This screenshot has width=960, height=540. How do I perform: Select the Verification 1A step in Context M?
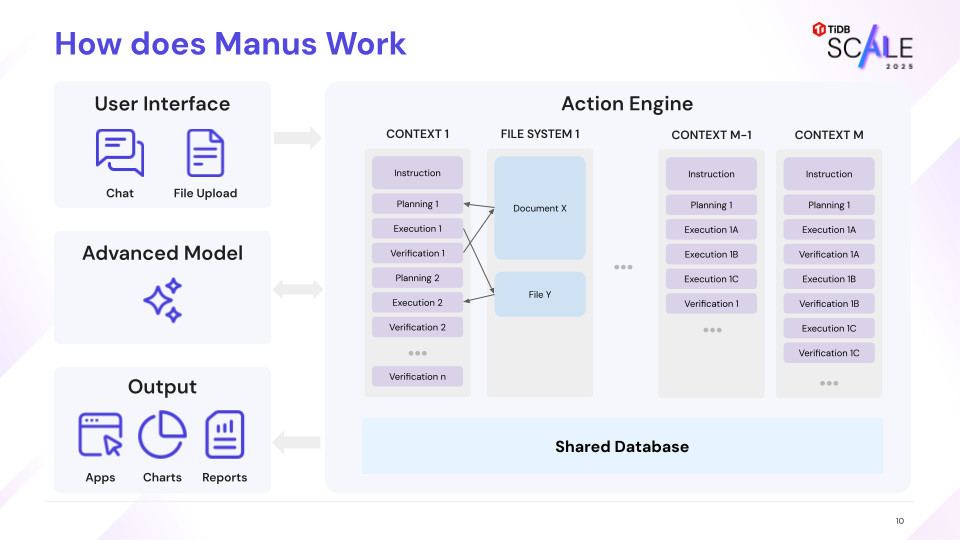pos(829,254)
